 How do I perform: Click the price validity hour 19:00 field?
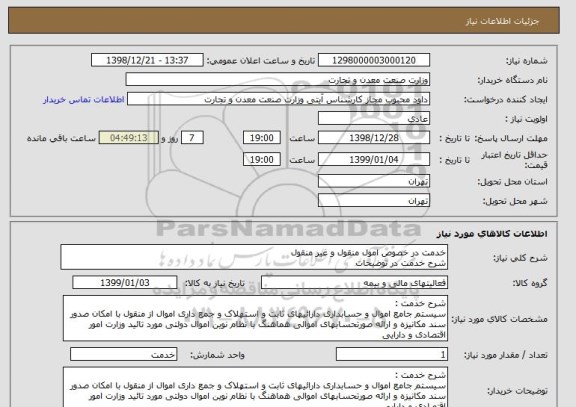coord(262,159)
